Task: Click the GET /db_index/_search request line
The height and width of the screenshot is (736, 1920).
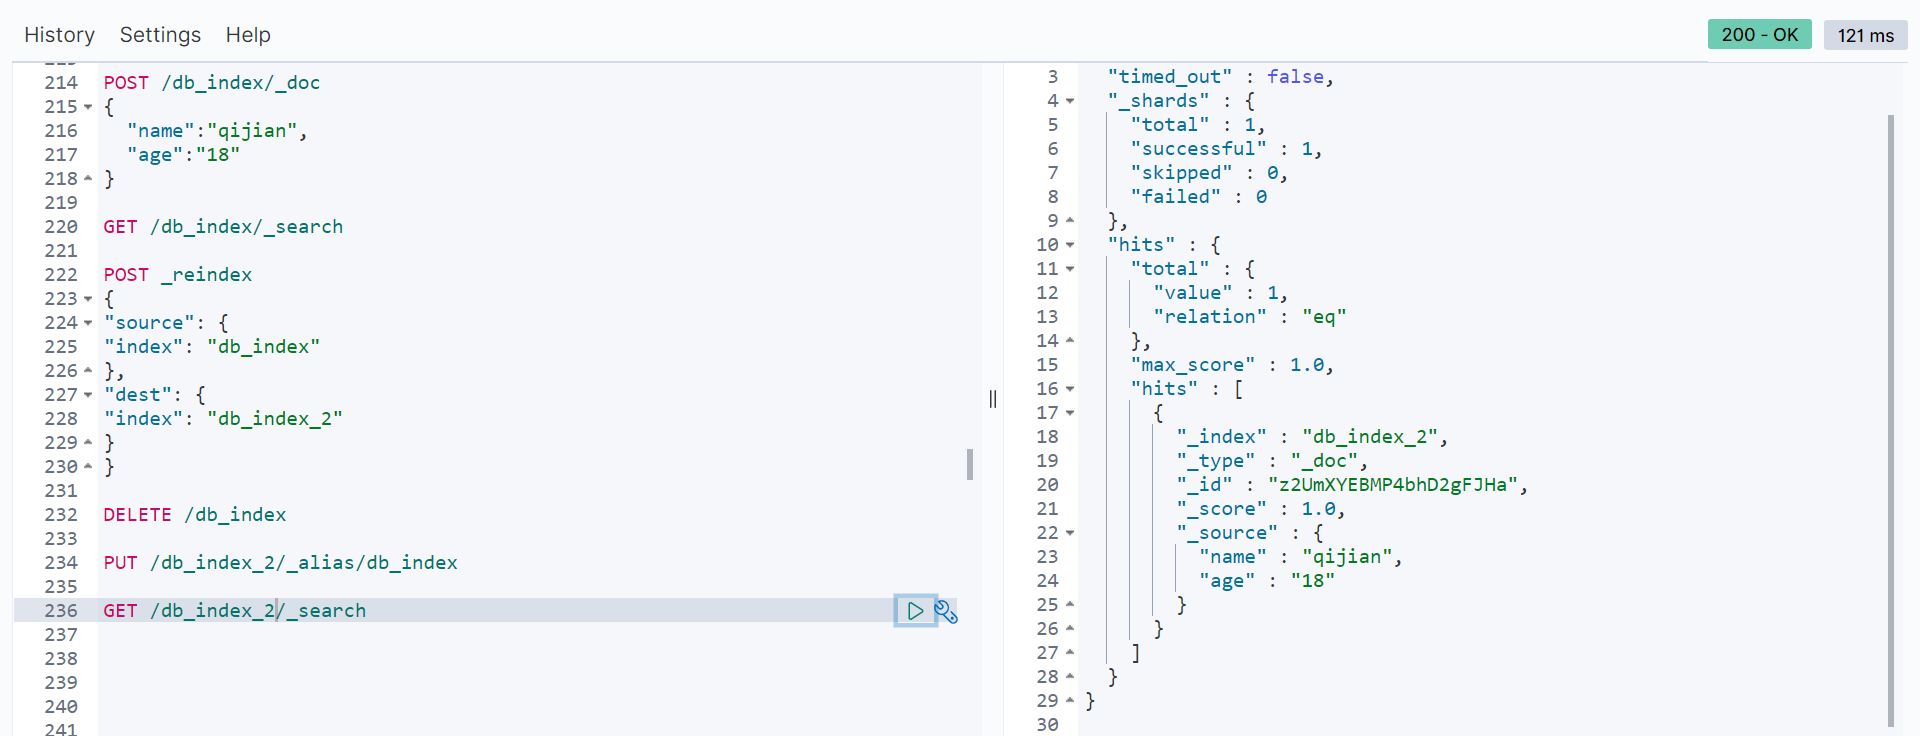Action: pyautogui.click(x=223, y=227)
